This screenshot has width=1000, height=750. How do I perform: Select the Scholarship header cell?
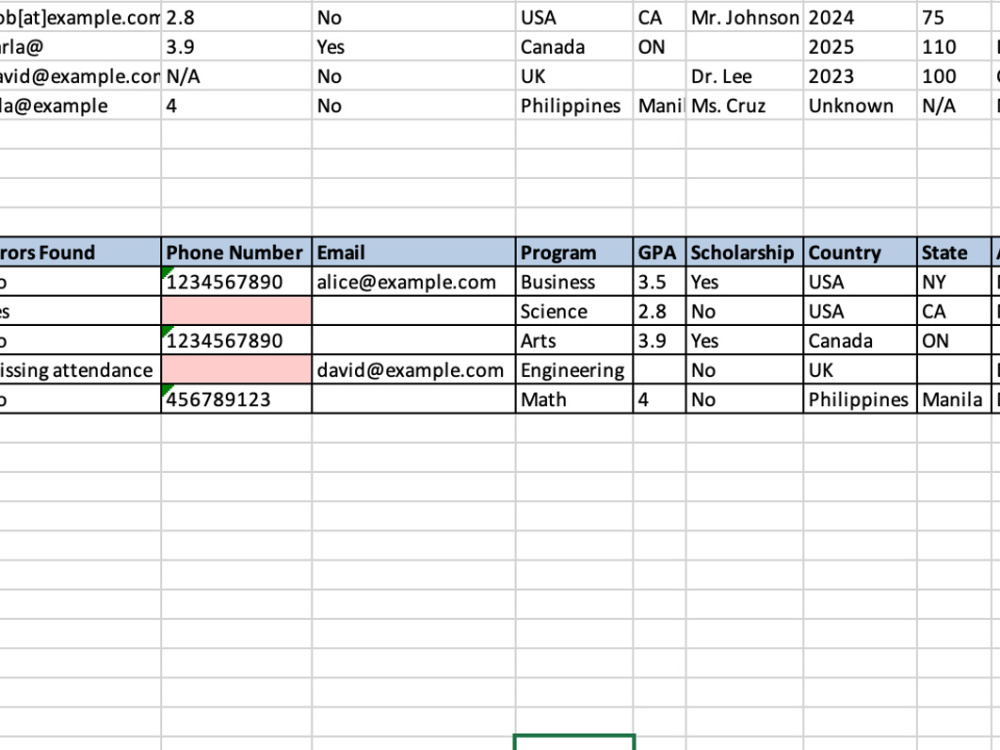click(x=744, y=252)
